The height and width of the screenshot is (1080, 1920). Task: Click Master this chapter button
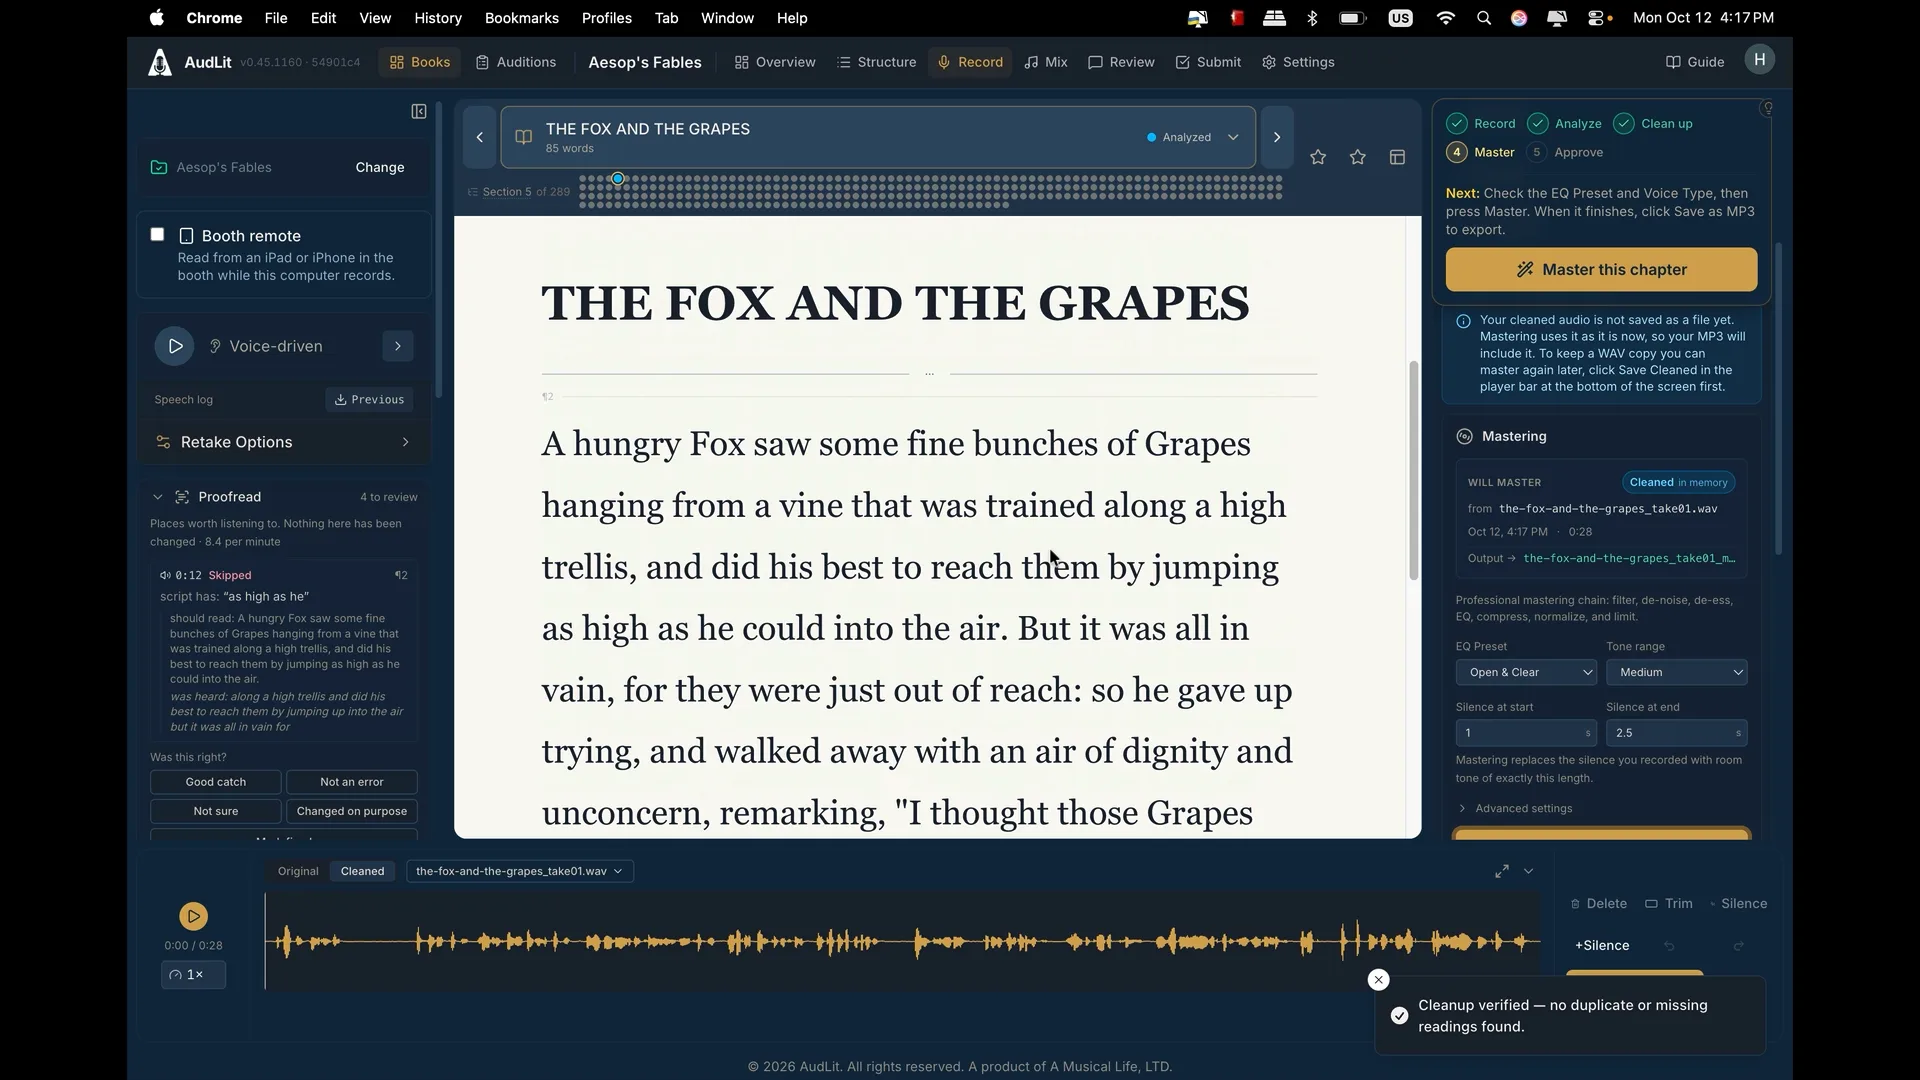point(1601,270)
